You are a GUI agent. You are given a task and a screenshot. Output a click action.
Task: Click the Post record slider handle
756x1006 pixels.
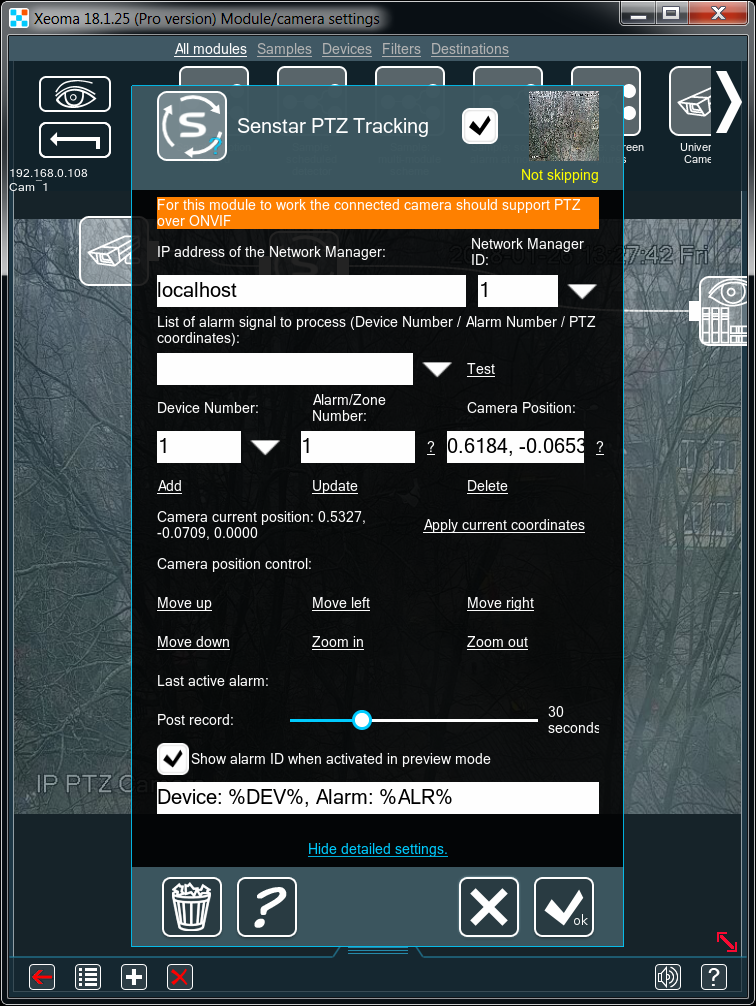(362, 720)
